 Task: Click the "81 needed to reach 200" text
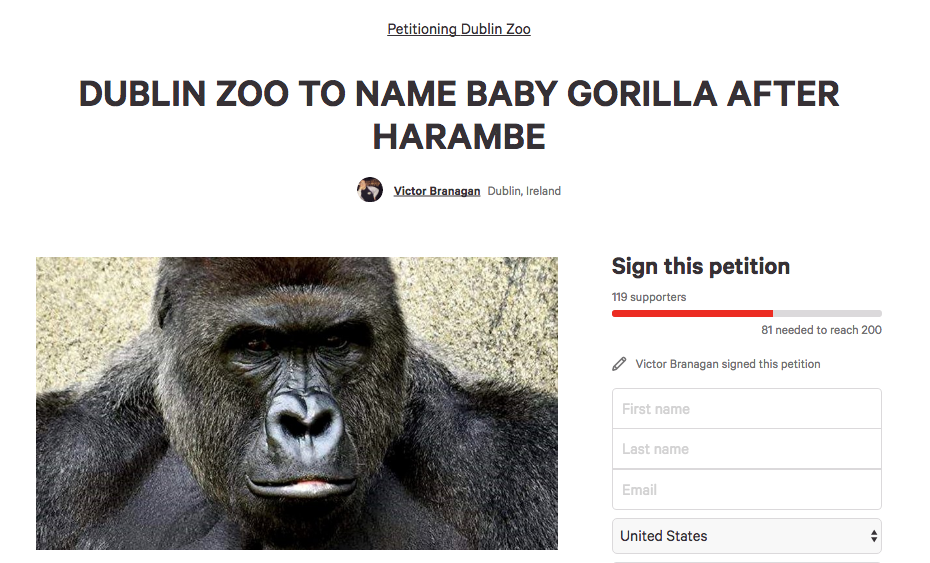pyautogui.click(x=821, y=330)
